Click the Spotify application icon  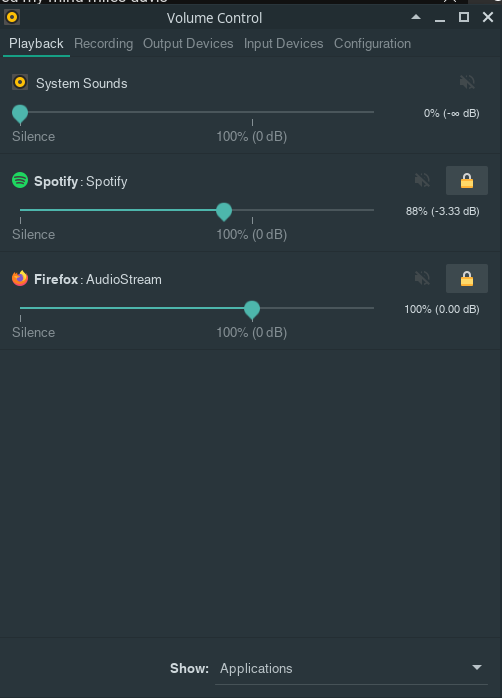point(20,180)
